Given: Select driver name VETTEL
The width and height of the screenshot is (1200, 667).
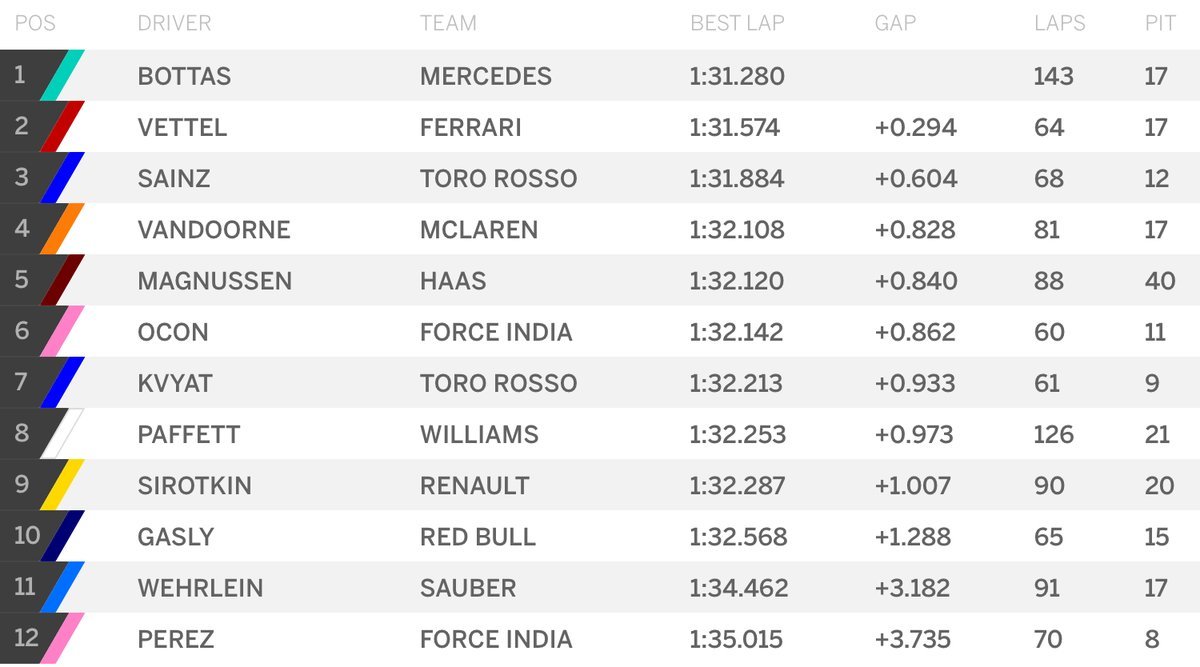Looking at the screenshot, I should coord(182,128).
